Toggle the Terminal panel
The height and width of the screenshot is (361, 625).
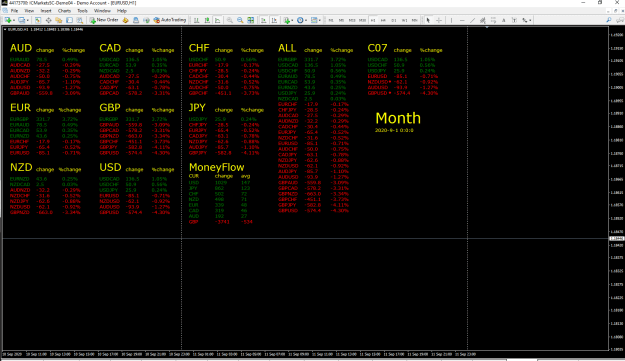69,20
